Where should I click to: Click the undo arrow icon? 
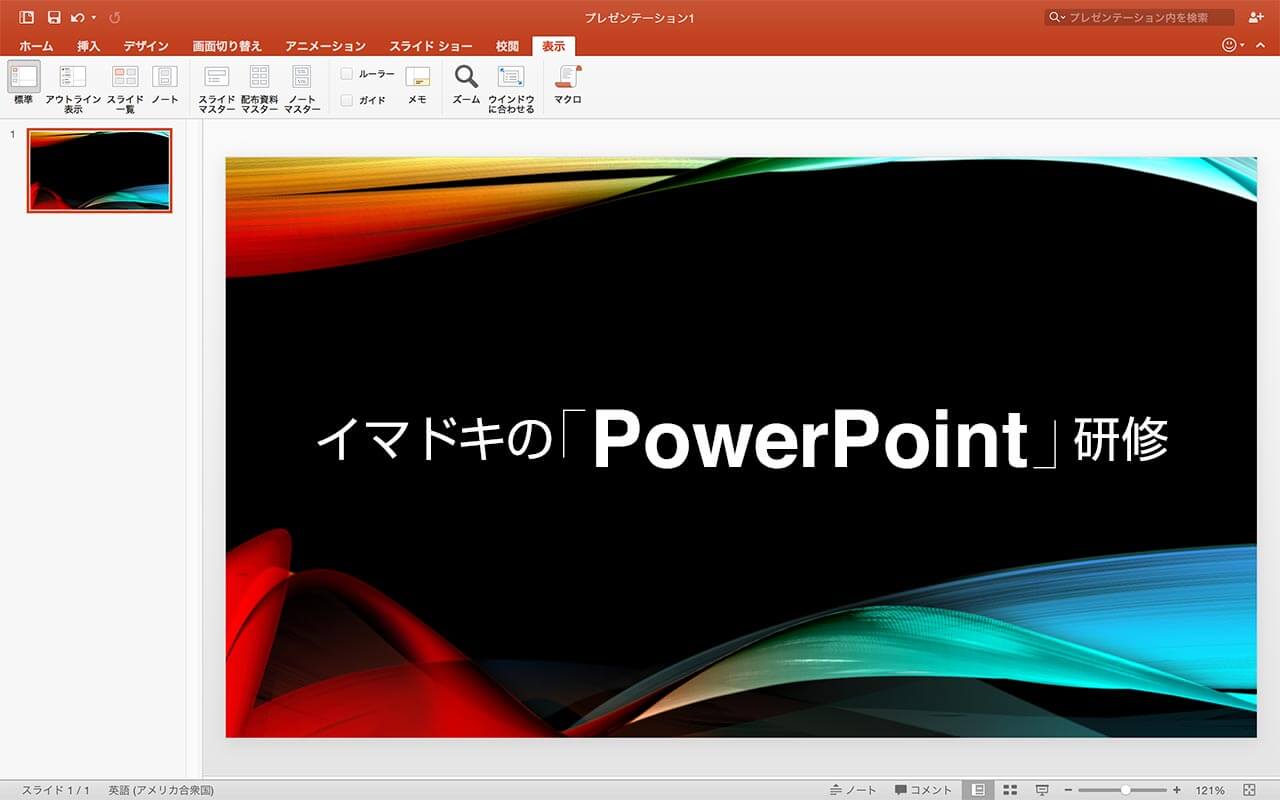click(77, 18)
